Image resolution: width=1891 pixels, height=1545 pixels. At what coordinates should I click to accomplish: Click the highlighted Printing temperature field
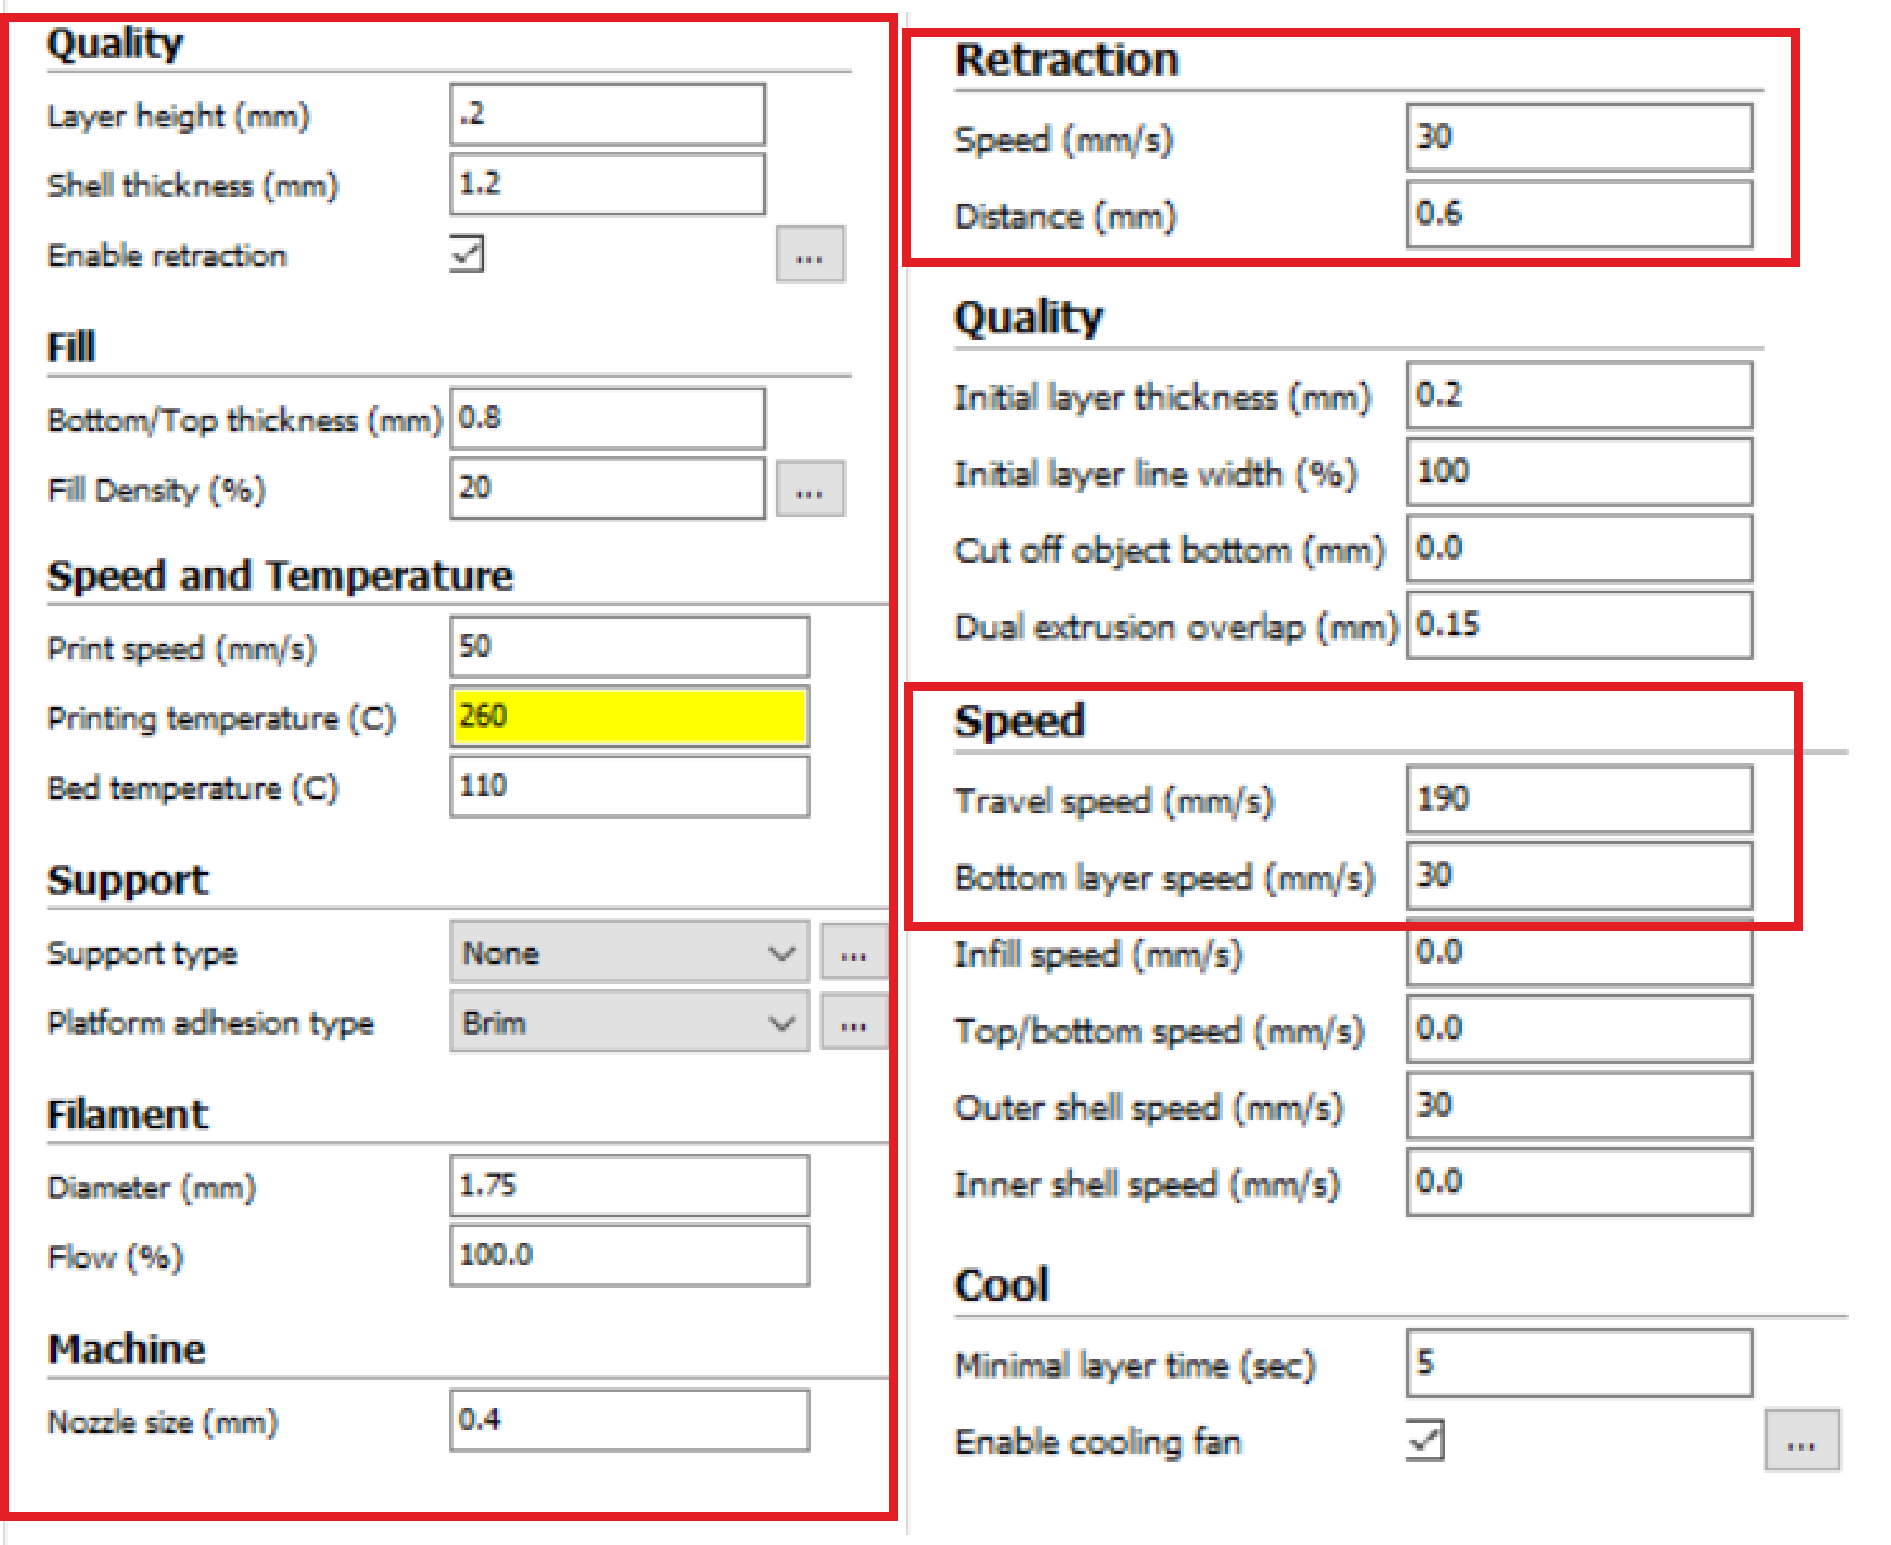point(629,716)
